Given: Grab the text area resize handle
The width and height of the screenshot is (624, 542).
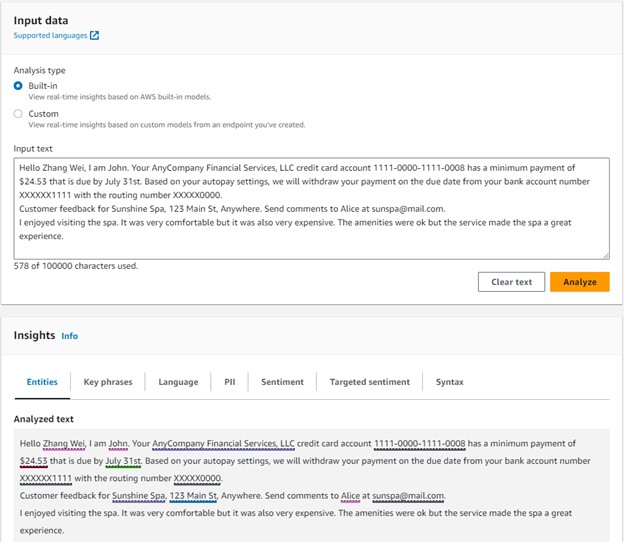Looking at the screenshot, I should (606, 256).
